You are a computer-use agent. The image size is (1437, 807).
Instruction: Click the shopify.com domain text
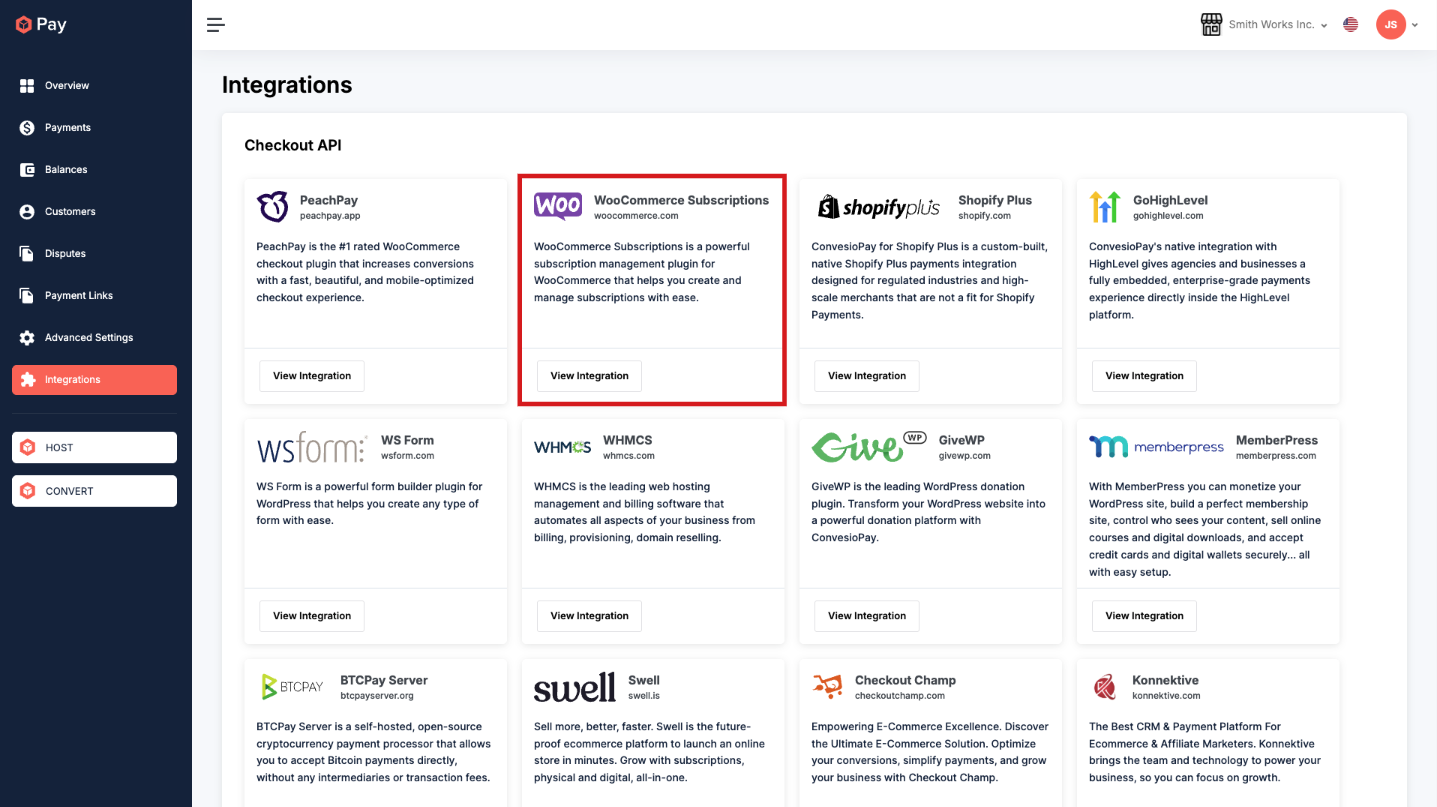click(x=984, y=216)
